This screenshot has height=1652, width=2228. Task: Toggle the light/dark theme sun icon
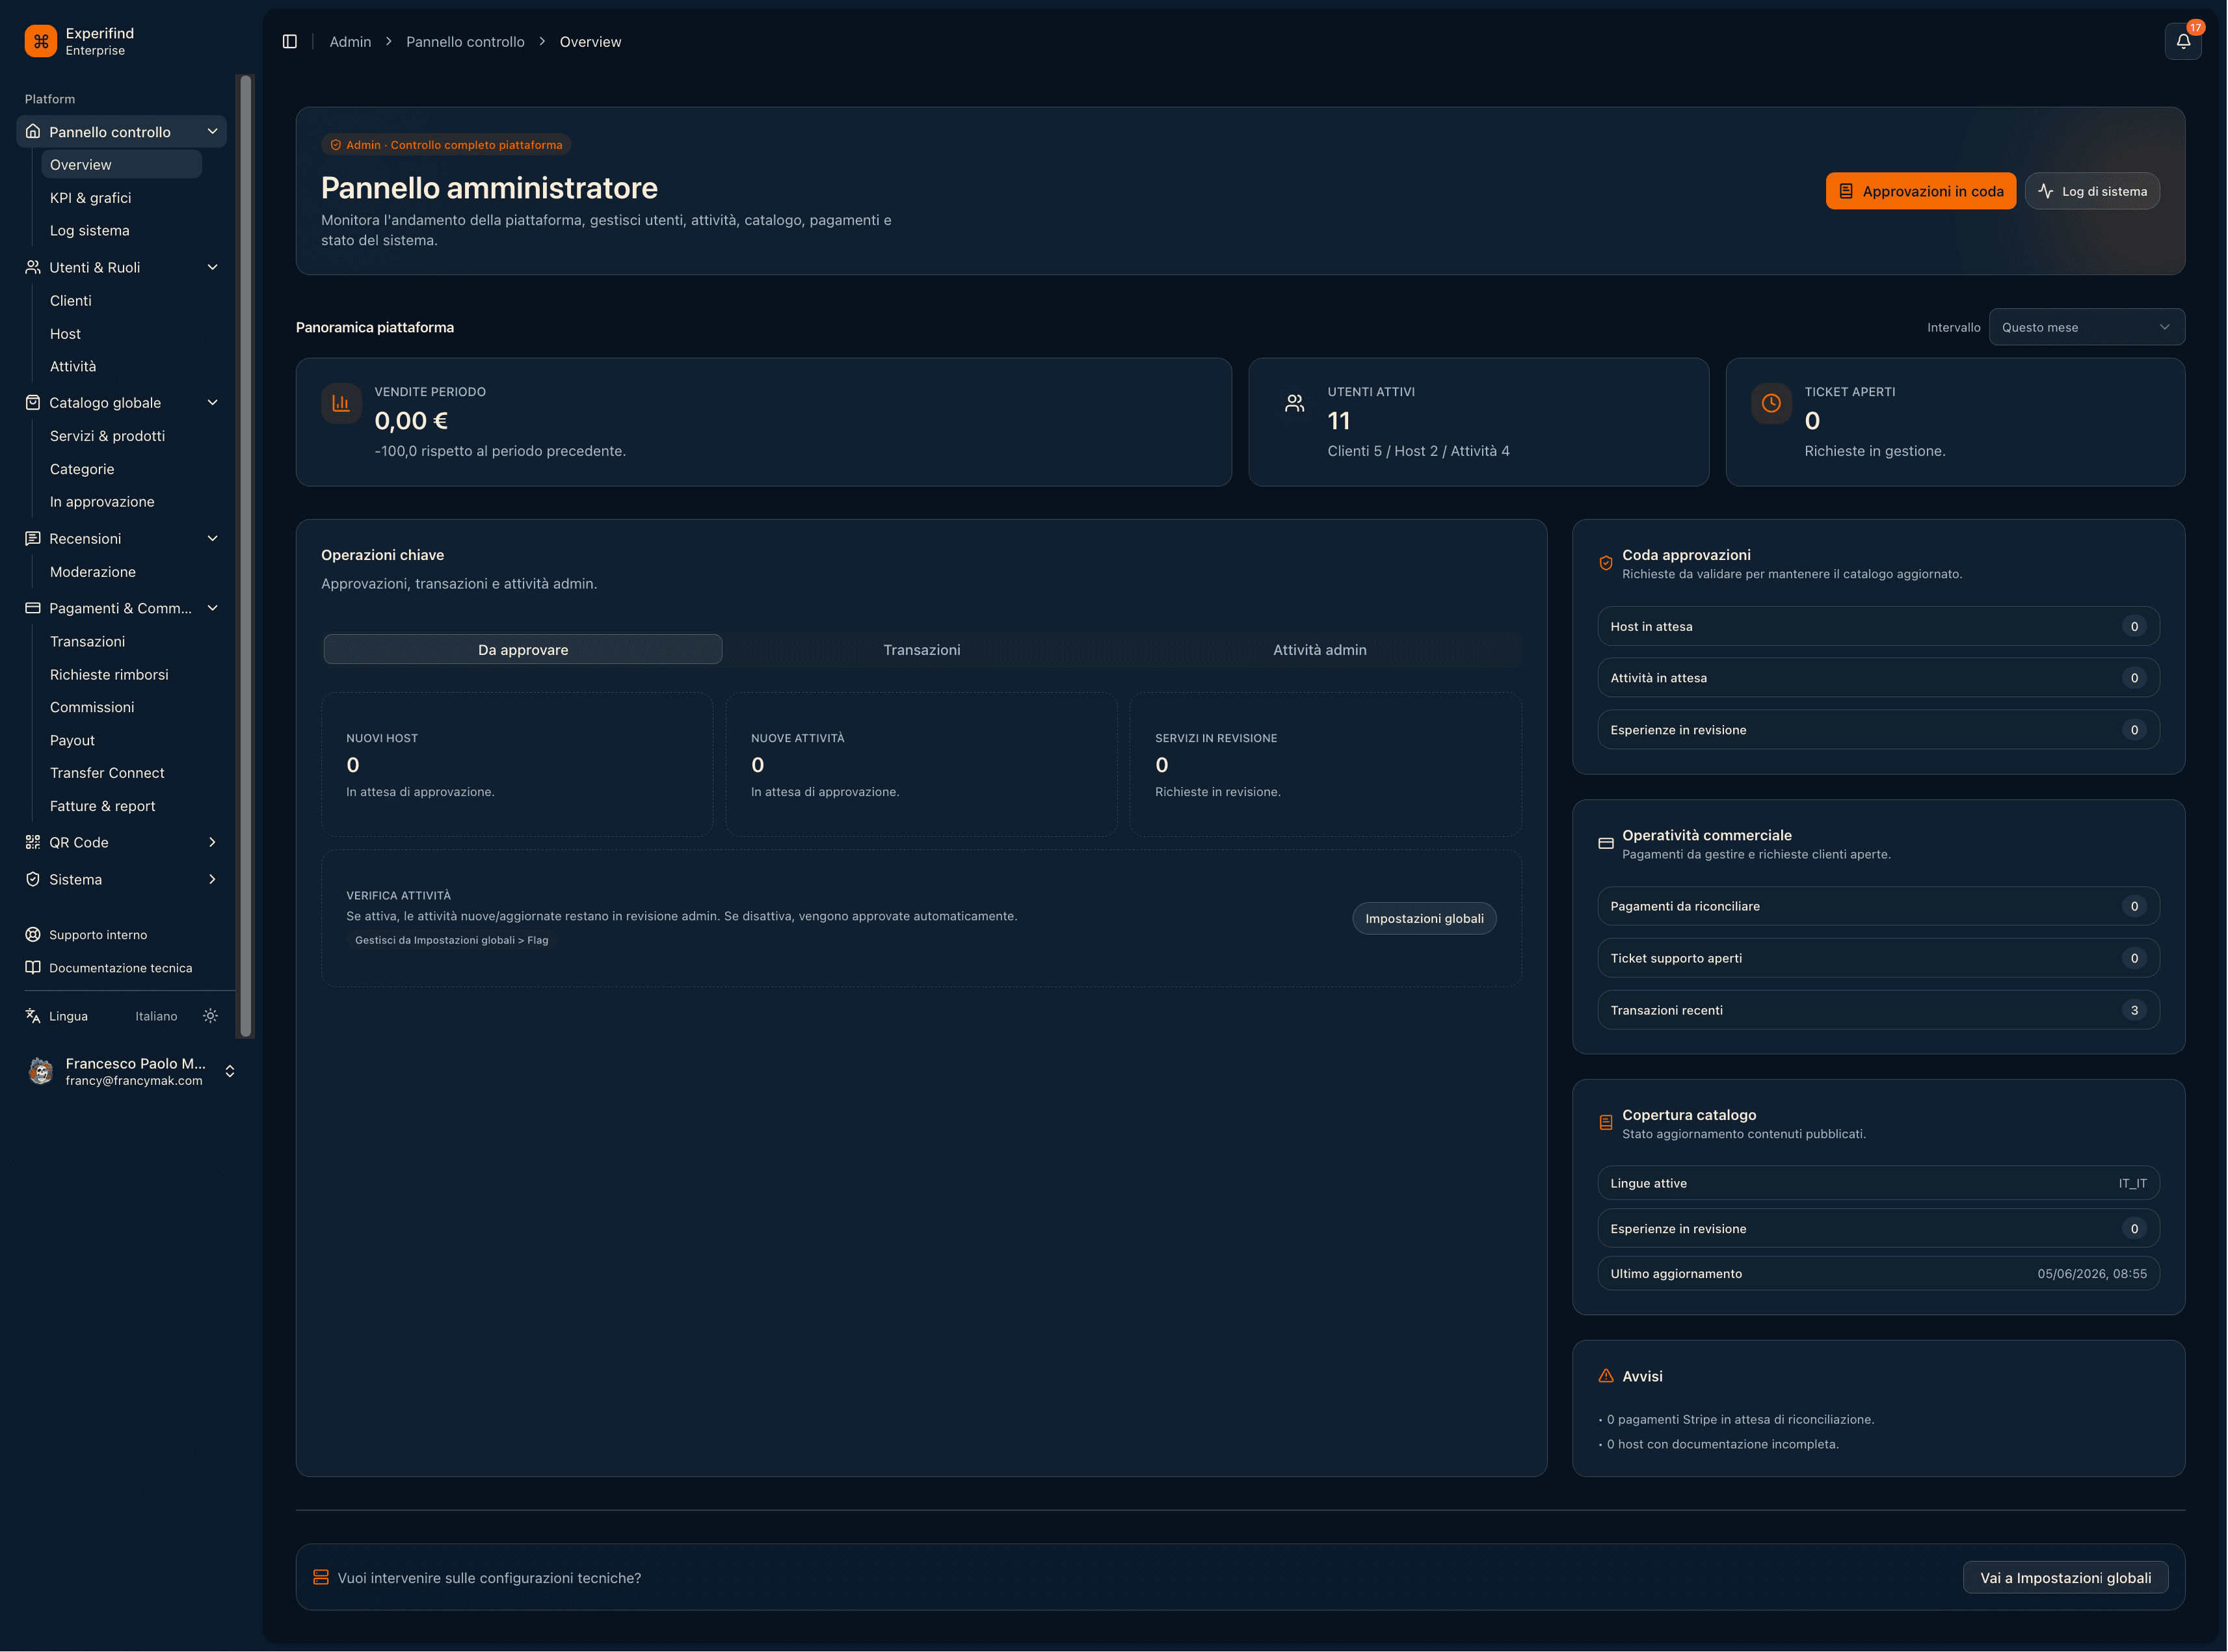tap(210, 1015)
